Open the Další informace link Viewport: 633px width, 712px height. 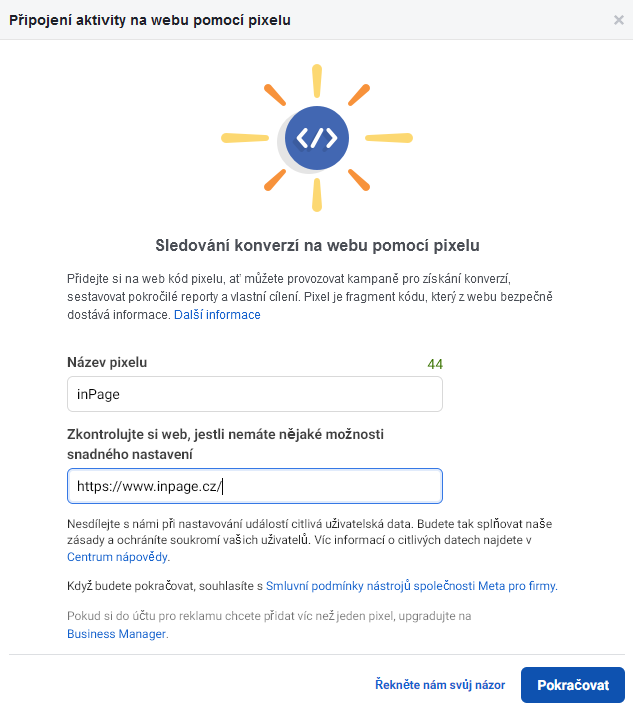[x=217, y=315]
